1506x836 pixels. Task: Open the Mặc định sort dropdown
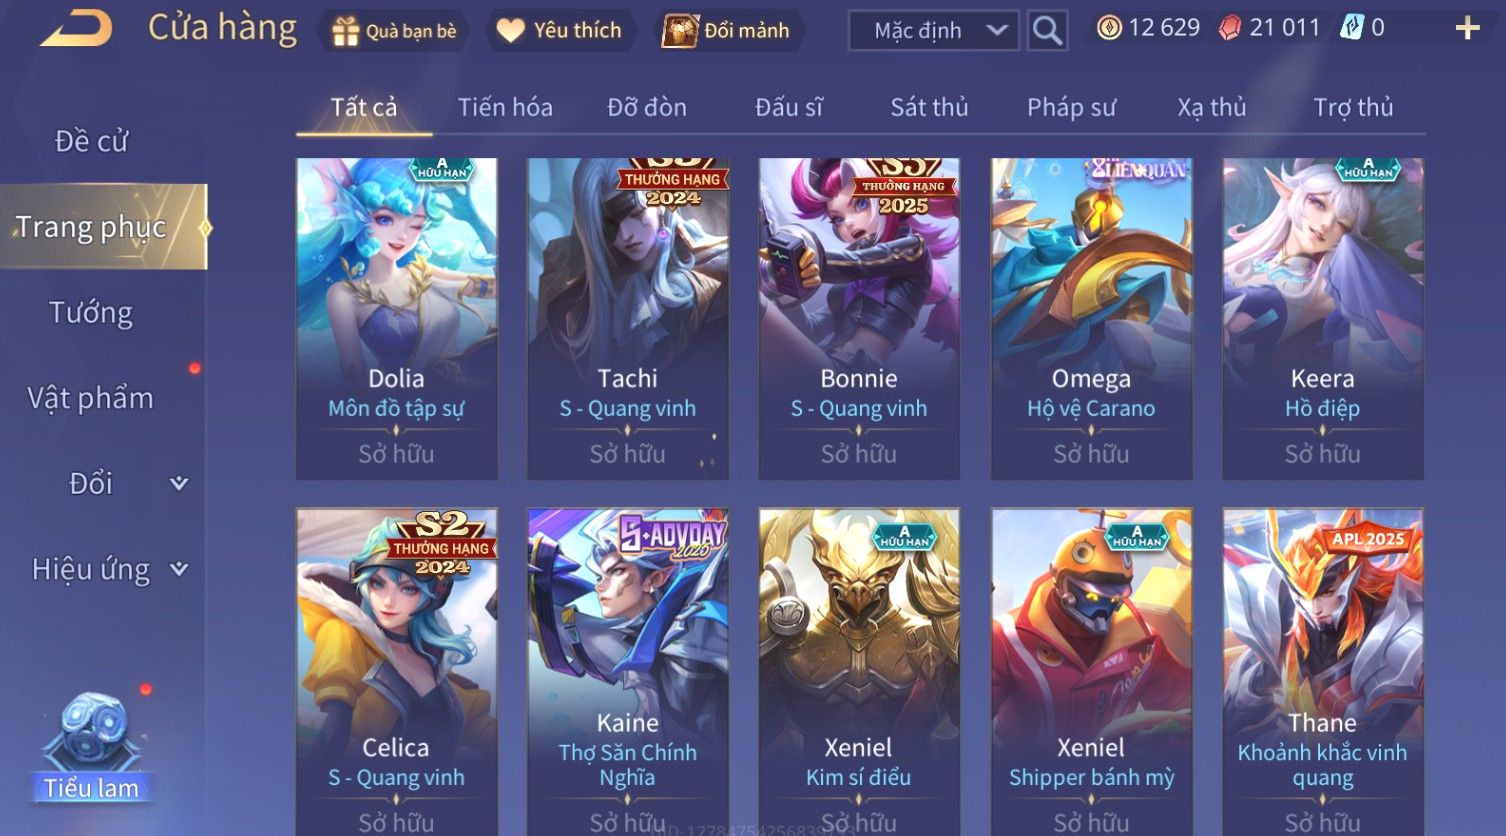coord(933,31)
